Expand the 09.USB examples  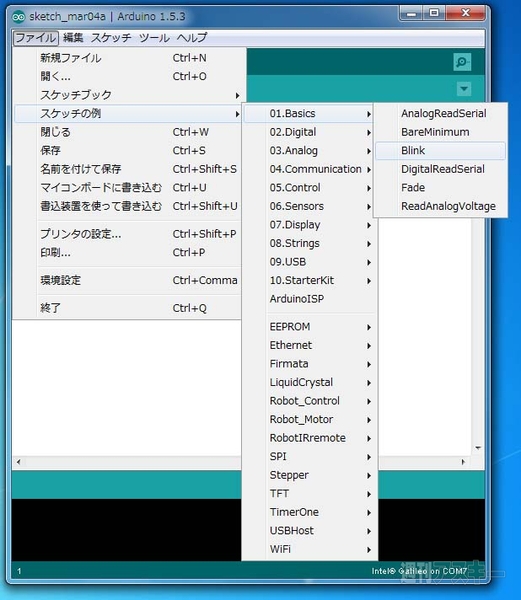pos(309,262)
